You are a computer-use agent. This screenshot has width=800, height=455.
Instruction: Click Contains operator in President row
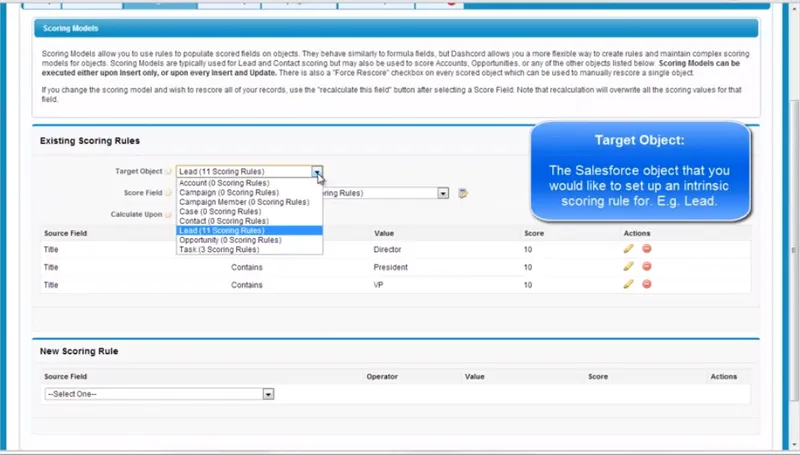[246, 267]
